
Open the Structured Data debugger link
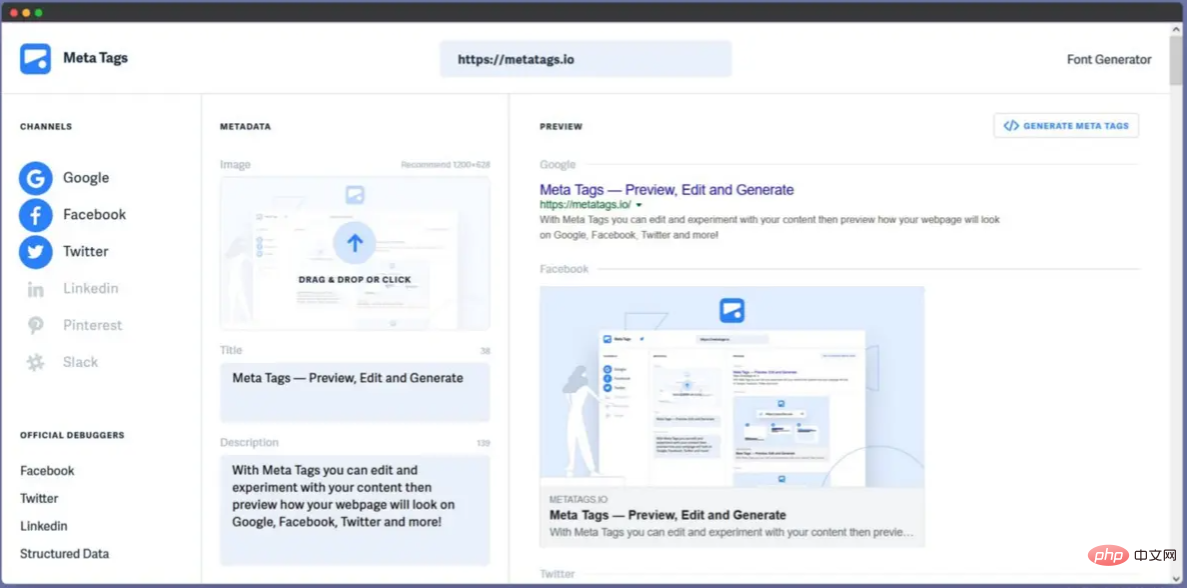click(x=64, y=553)
